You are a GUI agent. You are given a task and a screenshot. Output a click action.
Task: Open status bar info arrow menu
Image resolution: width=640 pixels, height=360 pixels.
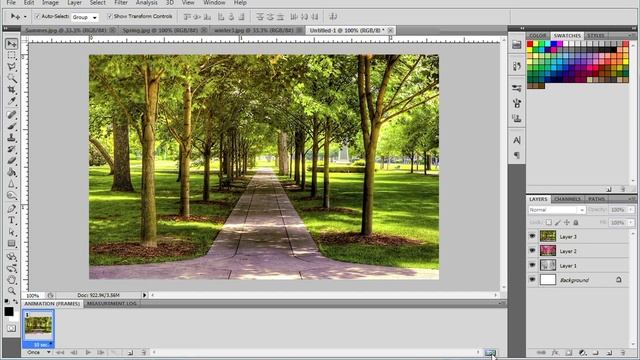point(144,295)
